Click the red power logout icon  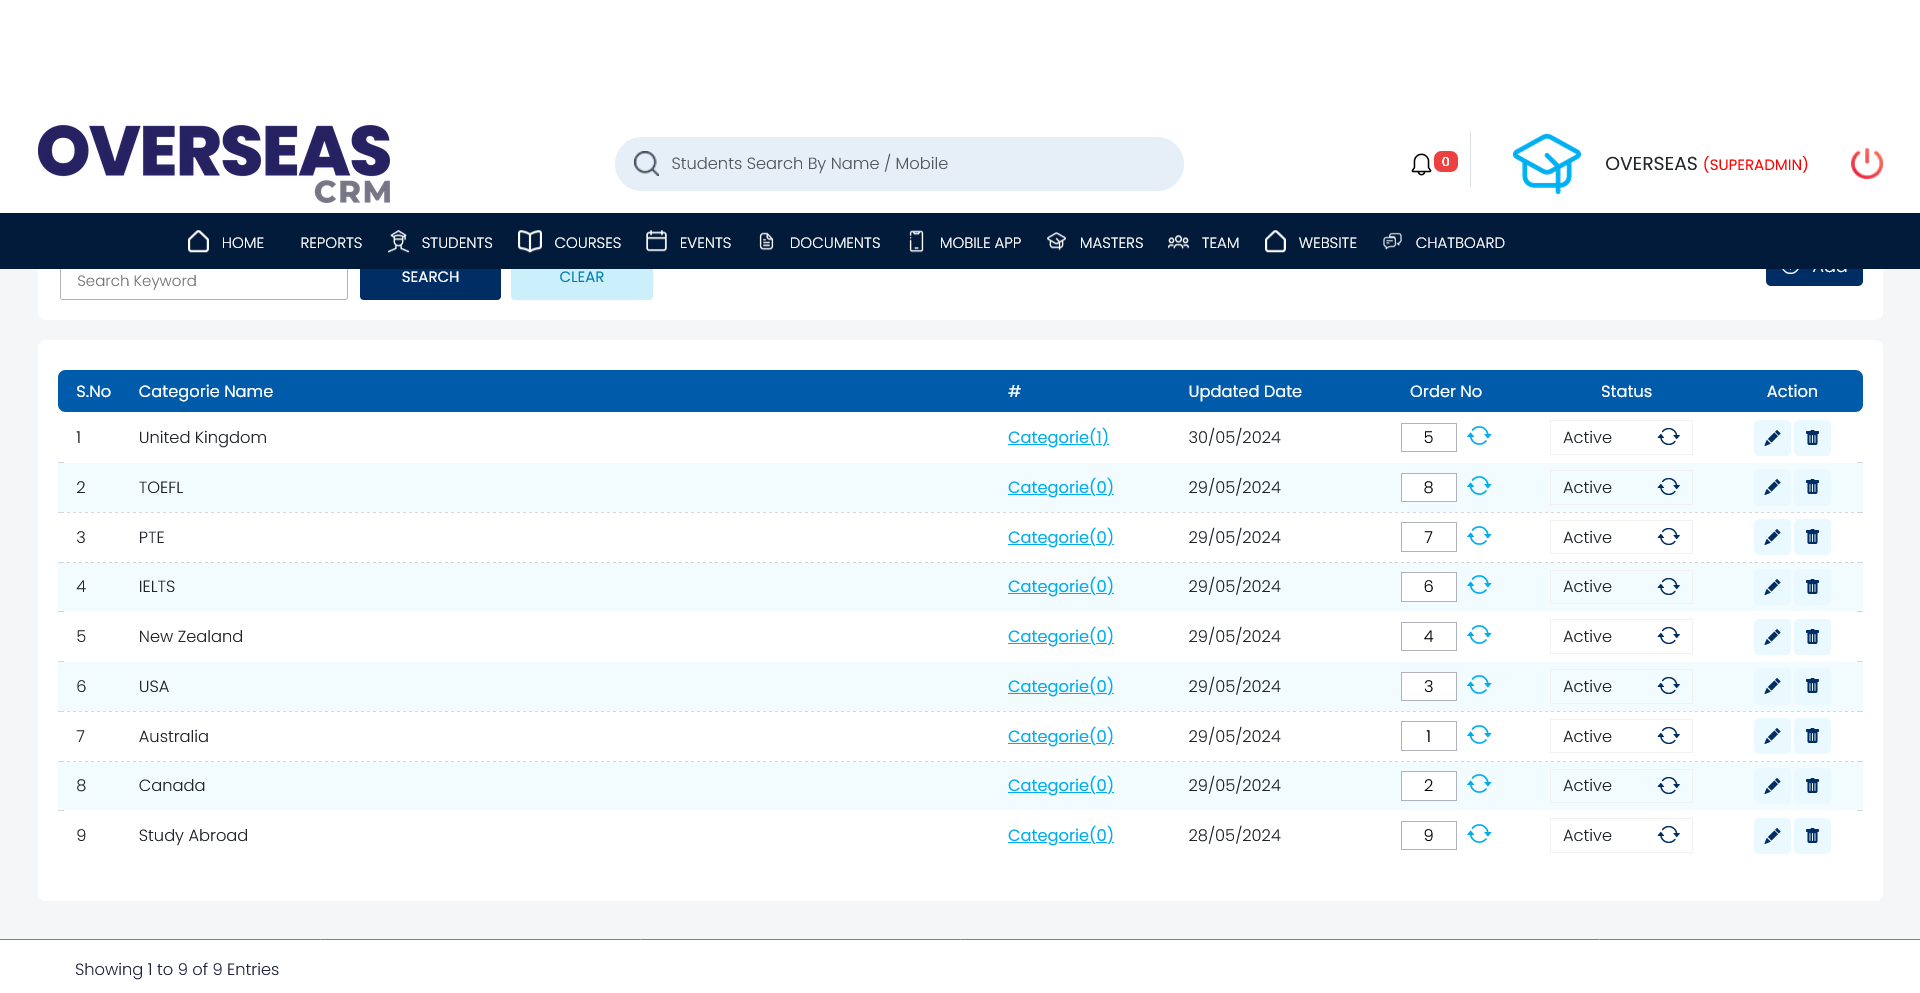pyautogui.click(x=1866, y=164)
